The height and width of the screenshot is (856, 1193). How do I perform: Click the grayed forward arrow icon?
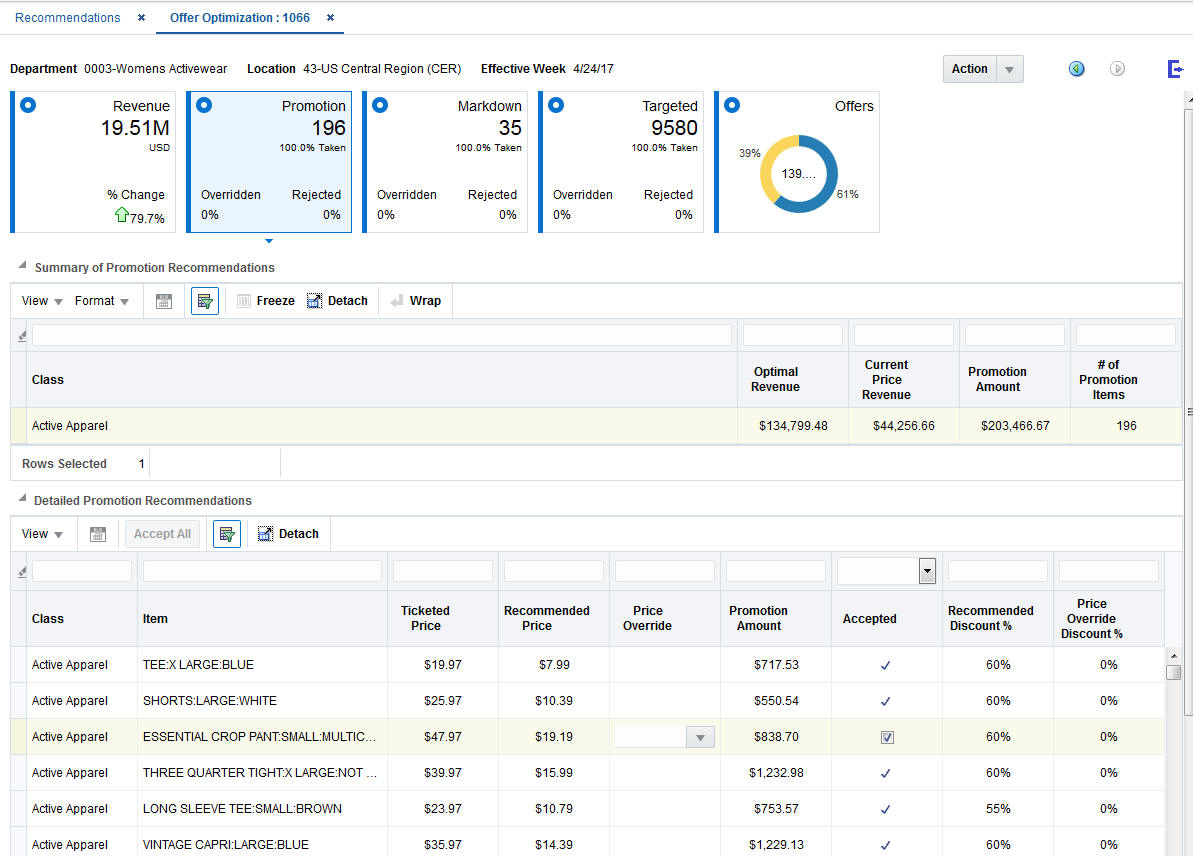click(1117, 68)
